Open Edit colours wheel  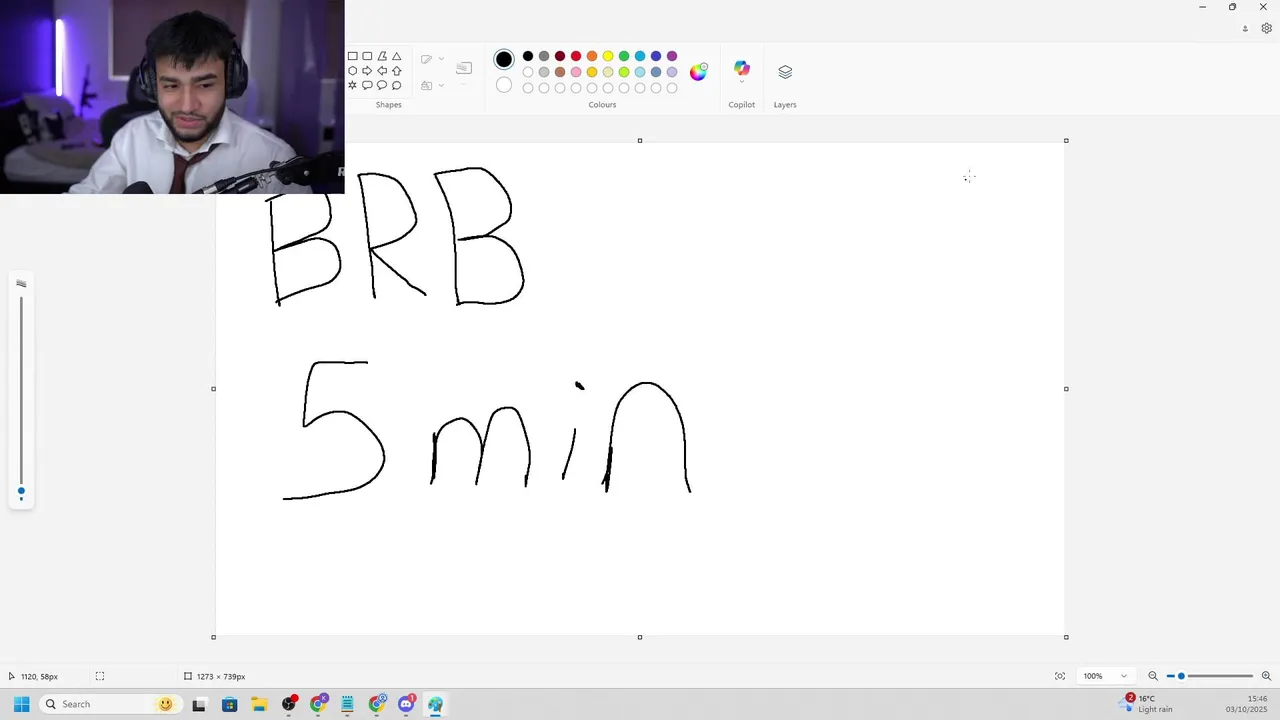698,71
